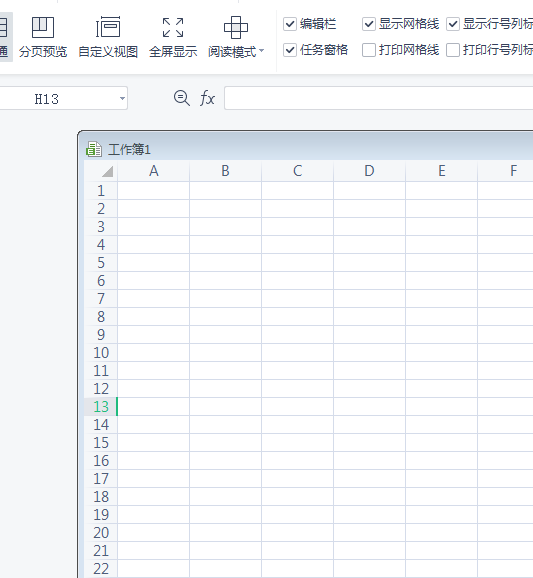Screen dimensions: 533x578
Task: Toggle the 显示网格线 gridlines checkbox
Action: click(369, 24)
